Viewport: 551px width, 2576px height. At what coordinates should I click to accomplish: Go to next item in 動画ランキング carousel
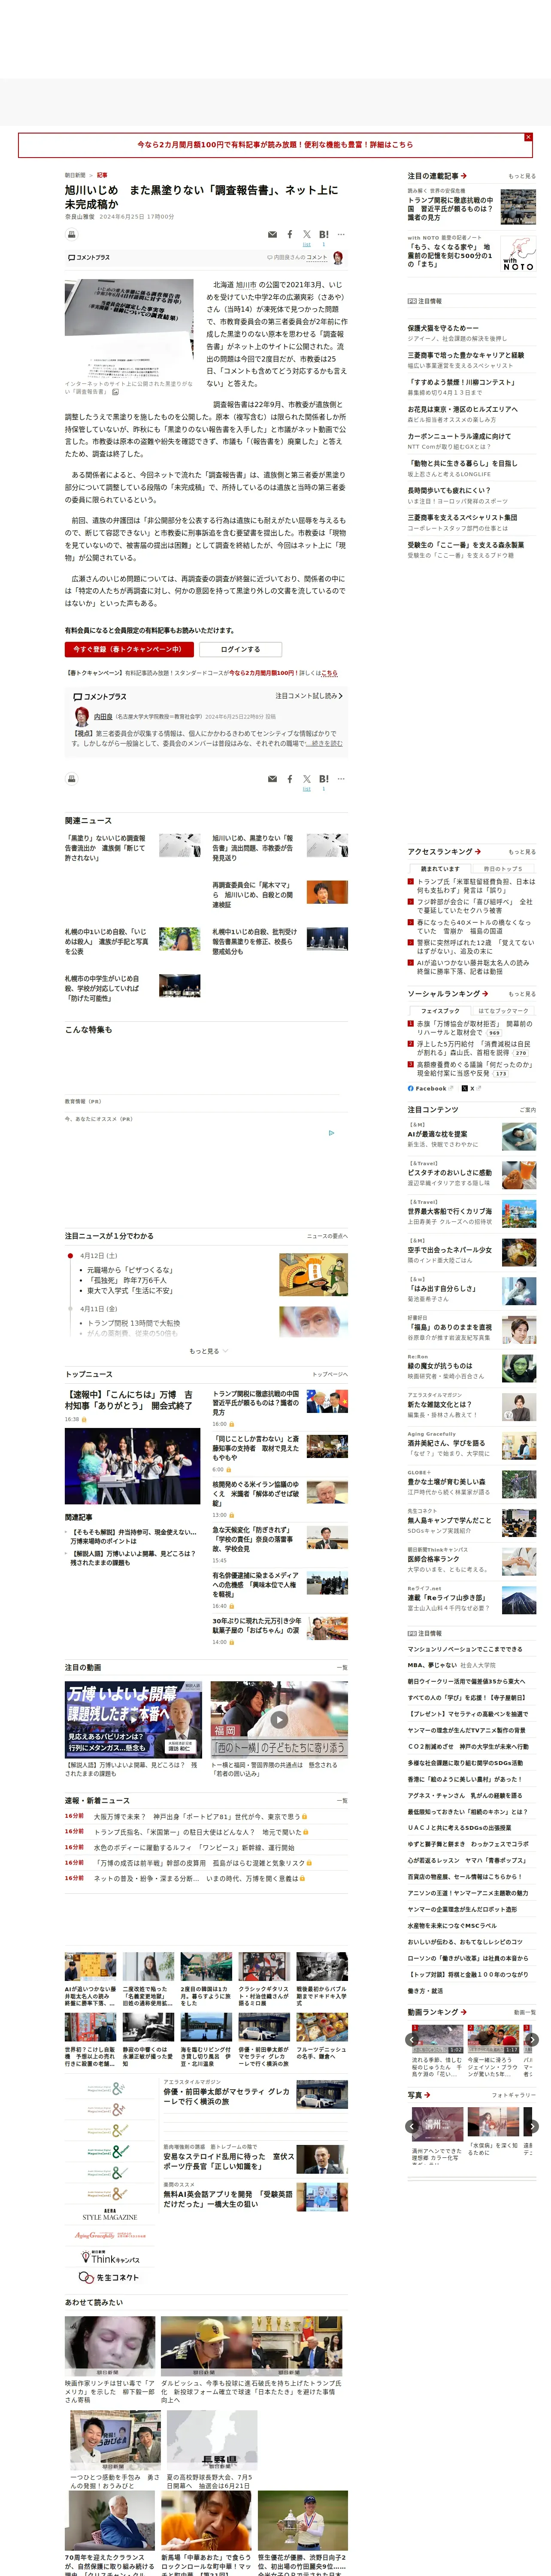[x=532, y=2040]
